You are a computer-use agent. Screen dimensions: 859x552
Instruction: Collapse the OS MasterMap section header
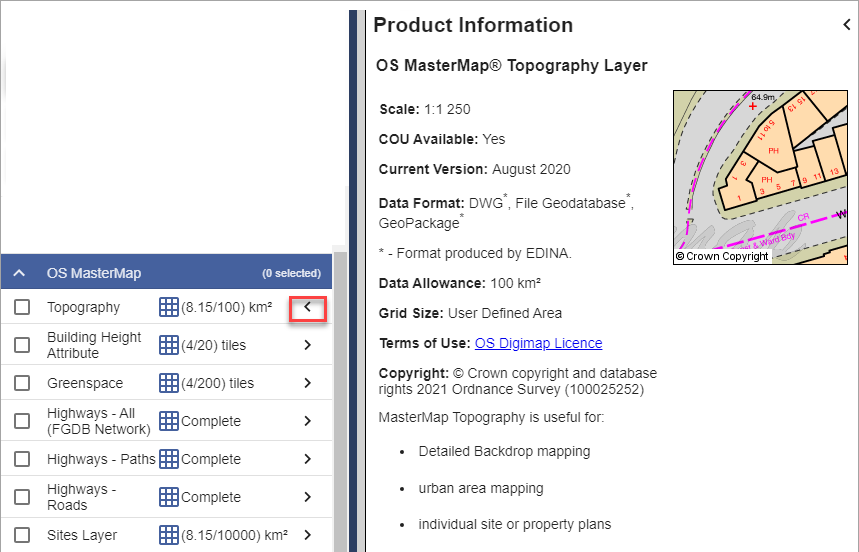(167, 272)
